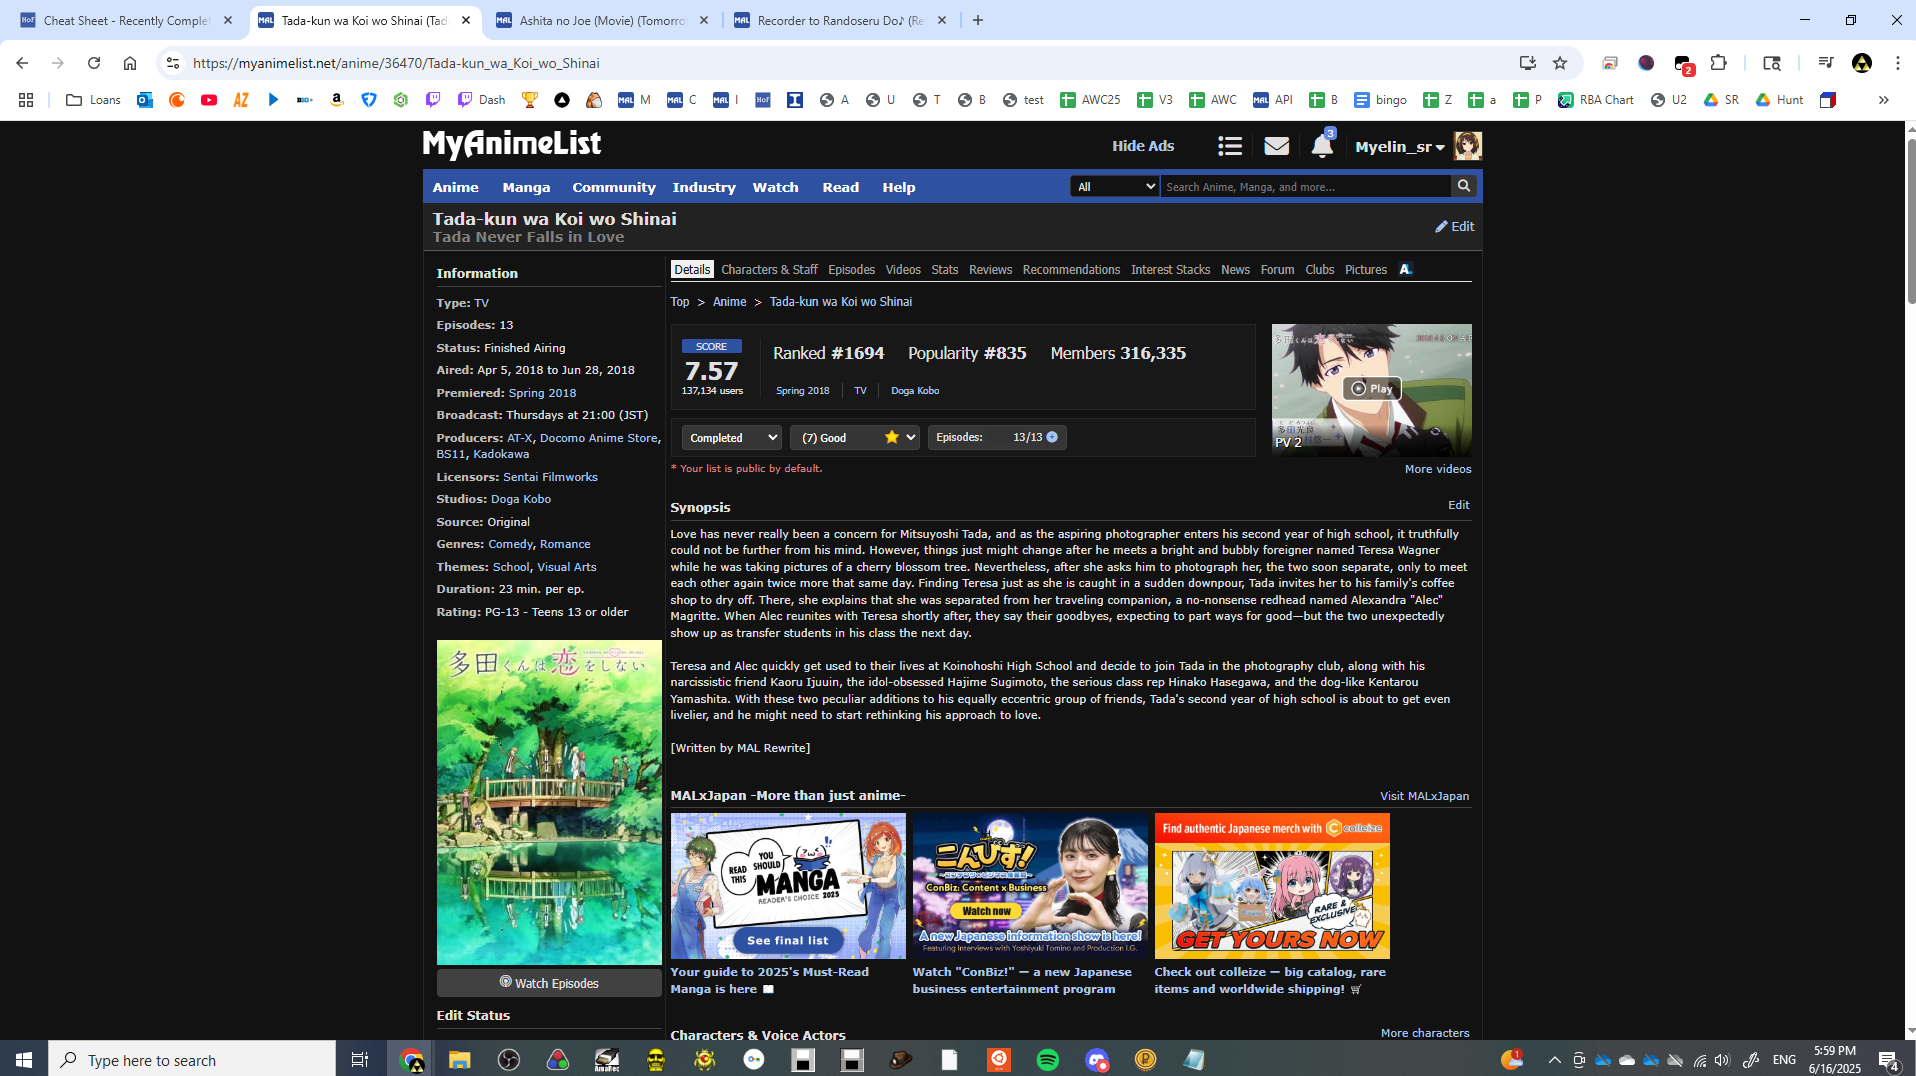Open Task View on the taskbar

coord(360,1060)
